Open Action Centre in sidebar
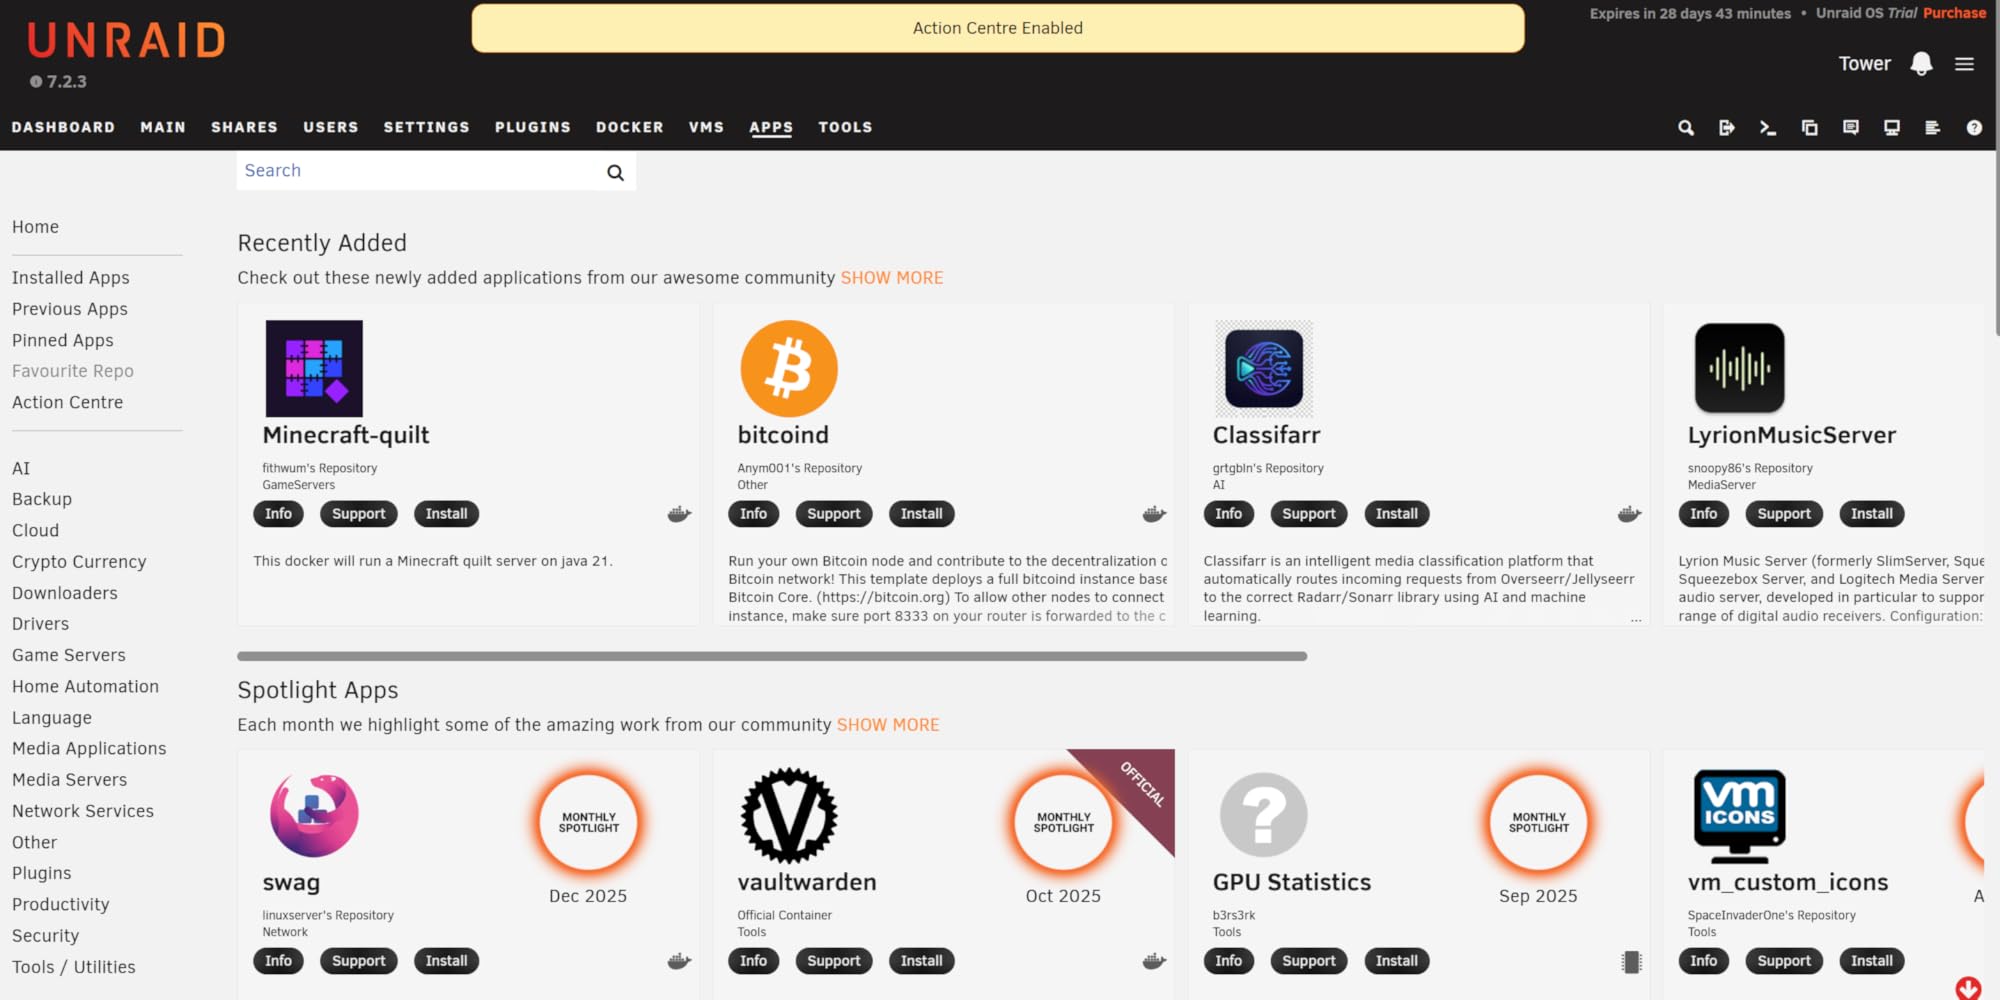The height and width of the screenshot is (1000, 2000). pos(68,402)
